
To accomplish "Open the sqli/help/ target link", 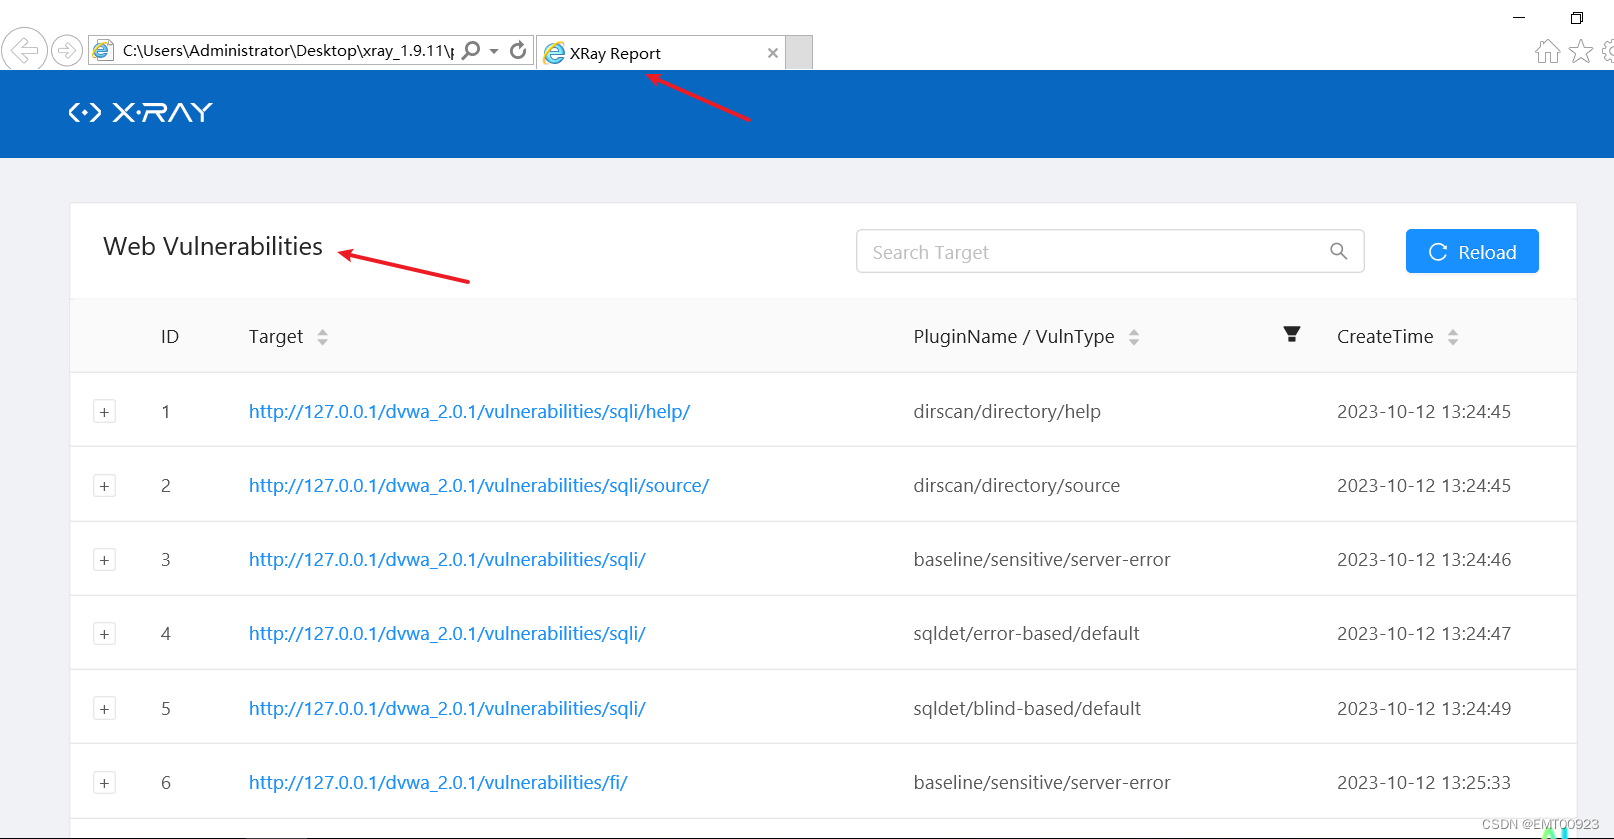I will [469, 411].
